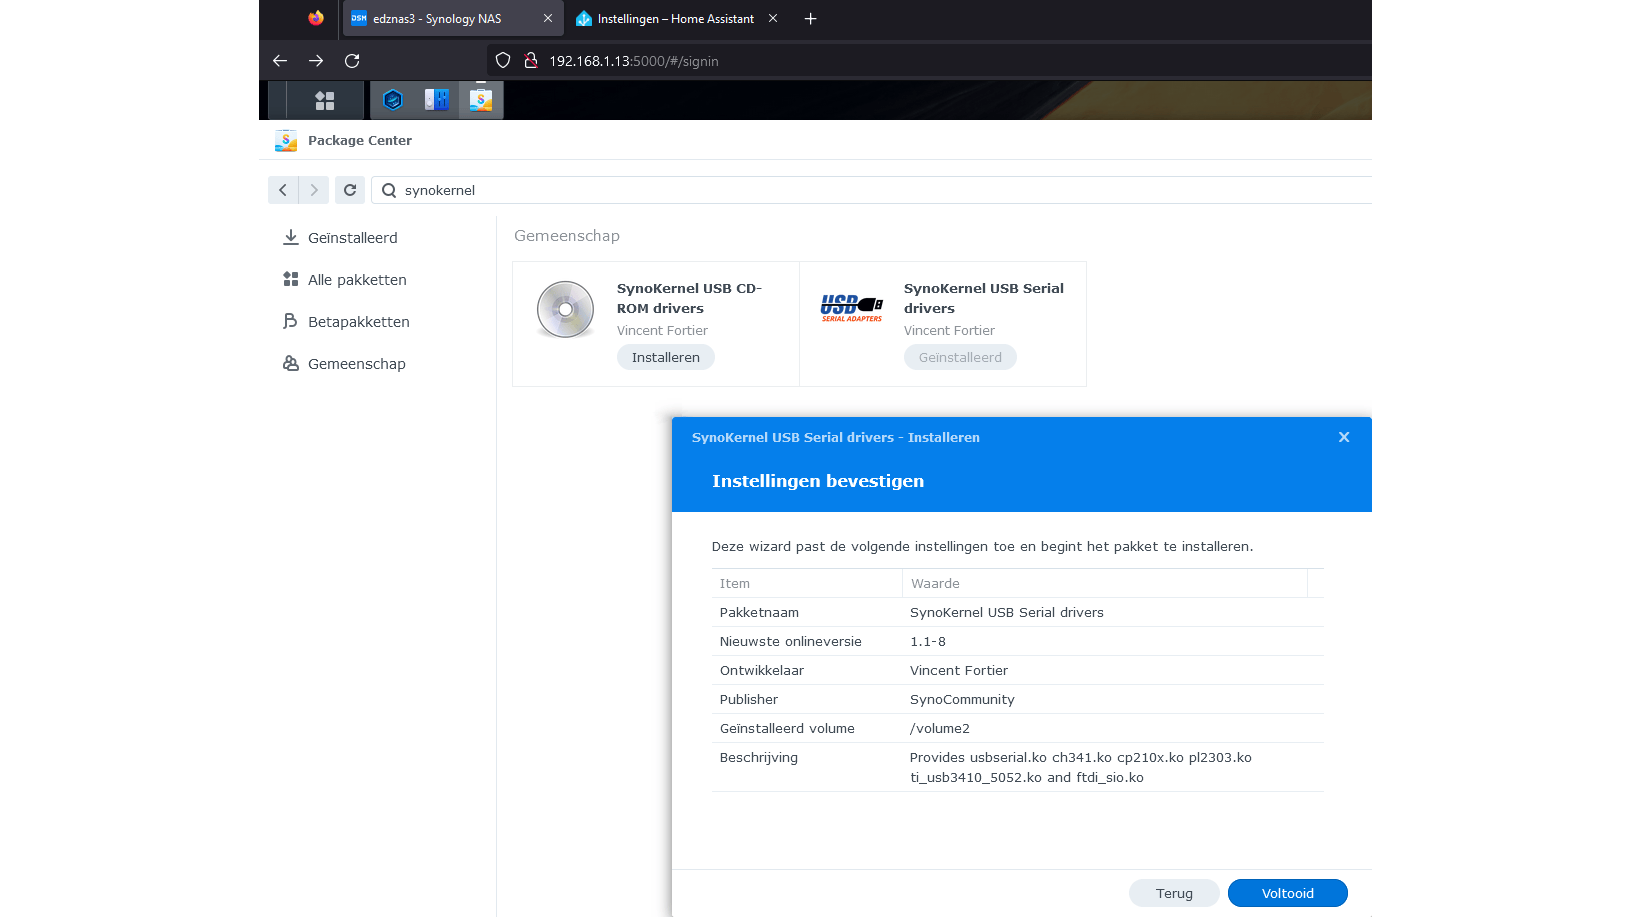
Task: Close the Installeren wizard dialog
Action: coord(1344,437)
